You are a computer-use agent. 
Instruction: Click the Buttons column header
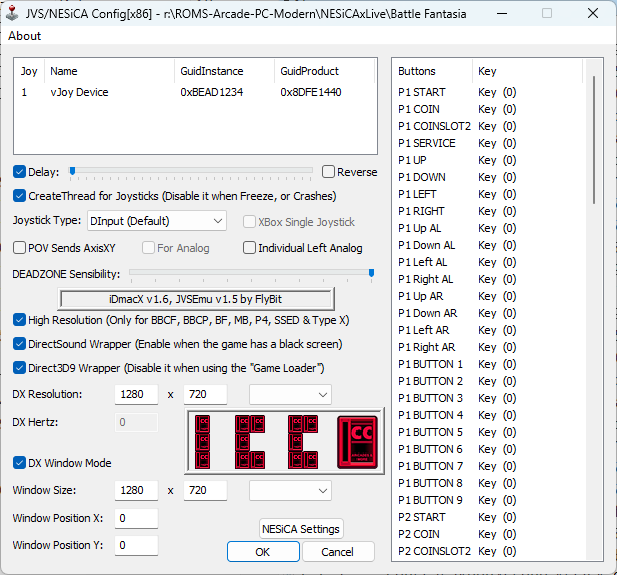pyautogui.click(x=432, y=71)
